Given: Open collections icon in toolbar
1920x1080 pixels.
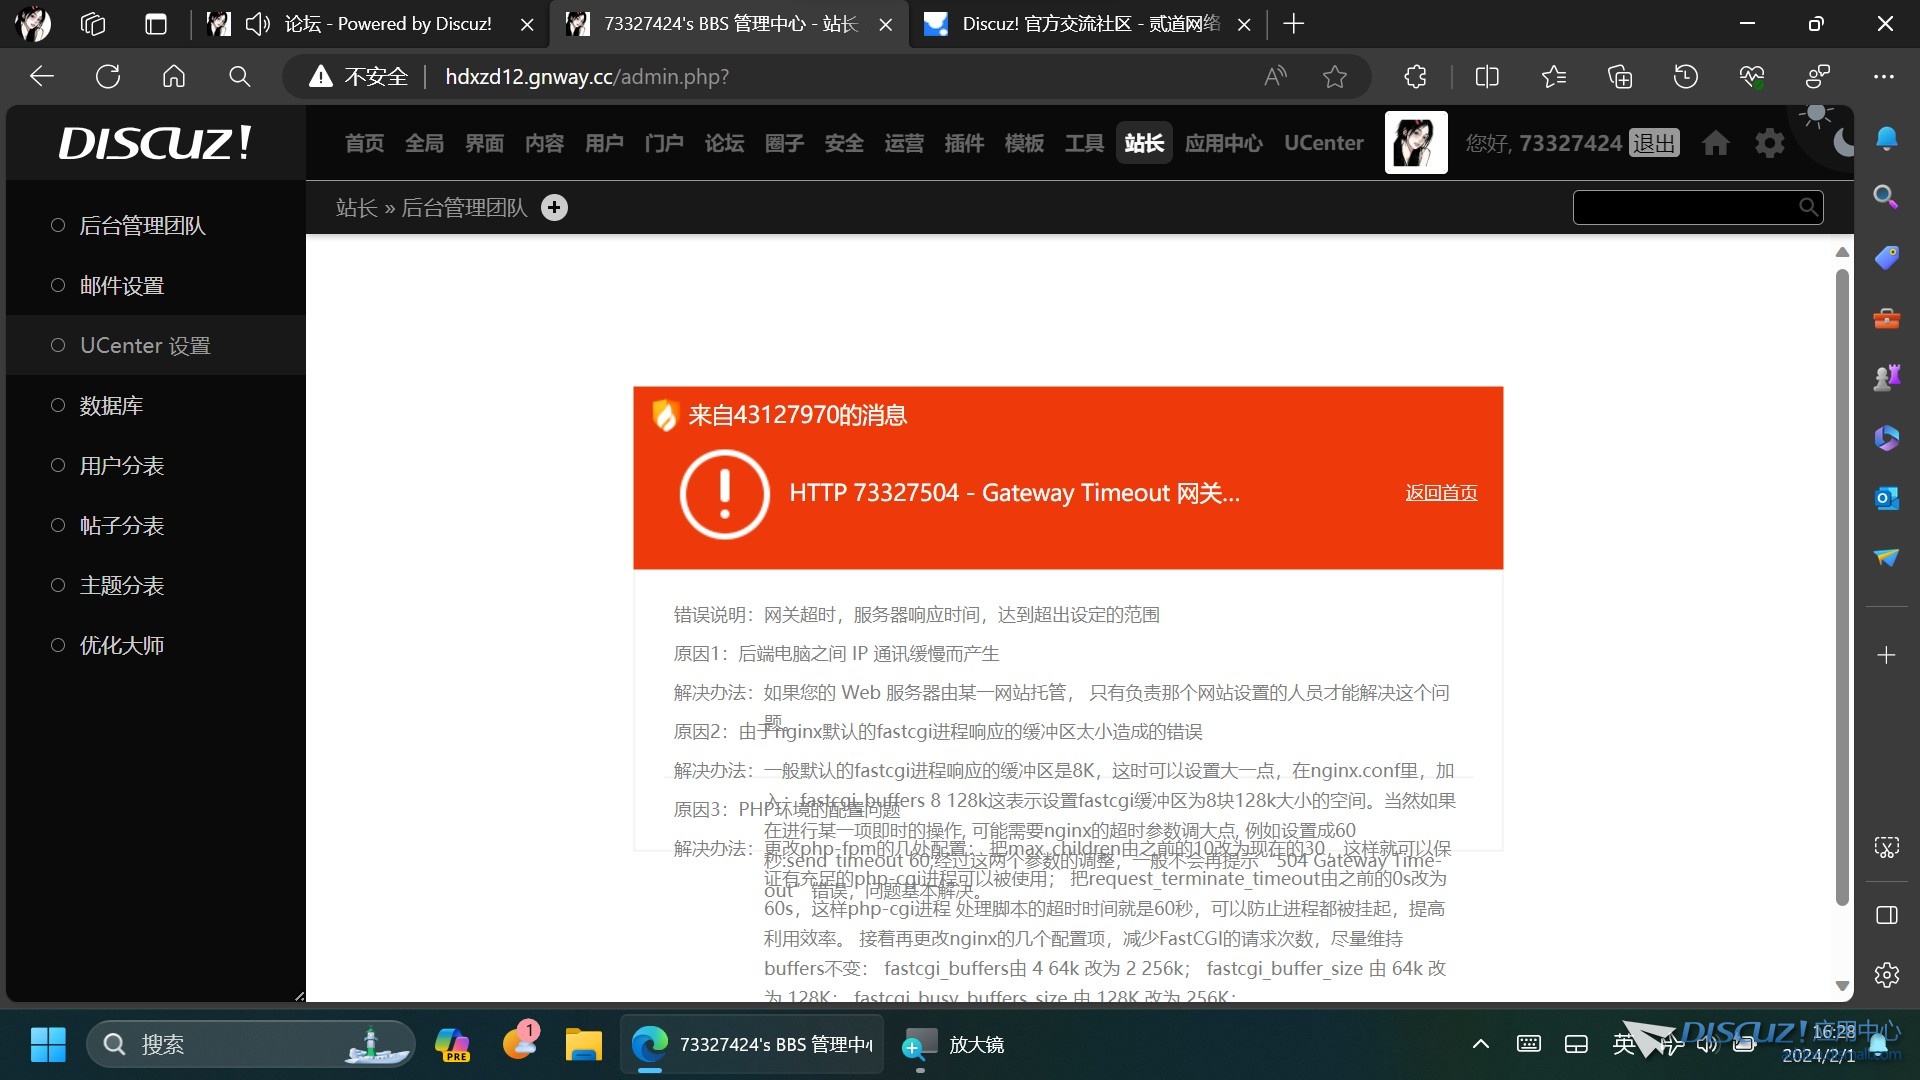Looking at the screenshot, I should pyautogui.click(x=1620, y=77).
